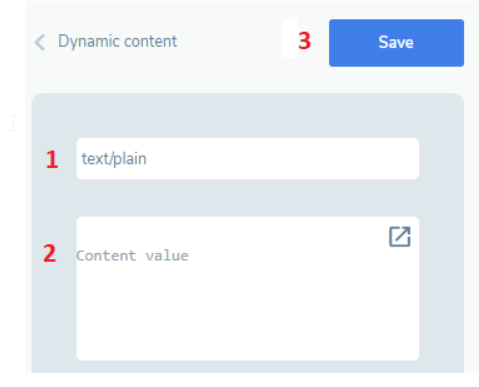Go back from the Dynamic content panel
This screenshot has height=387, width=479.
point(40,42)
